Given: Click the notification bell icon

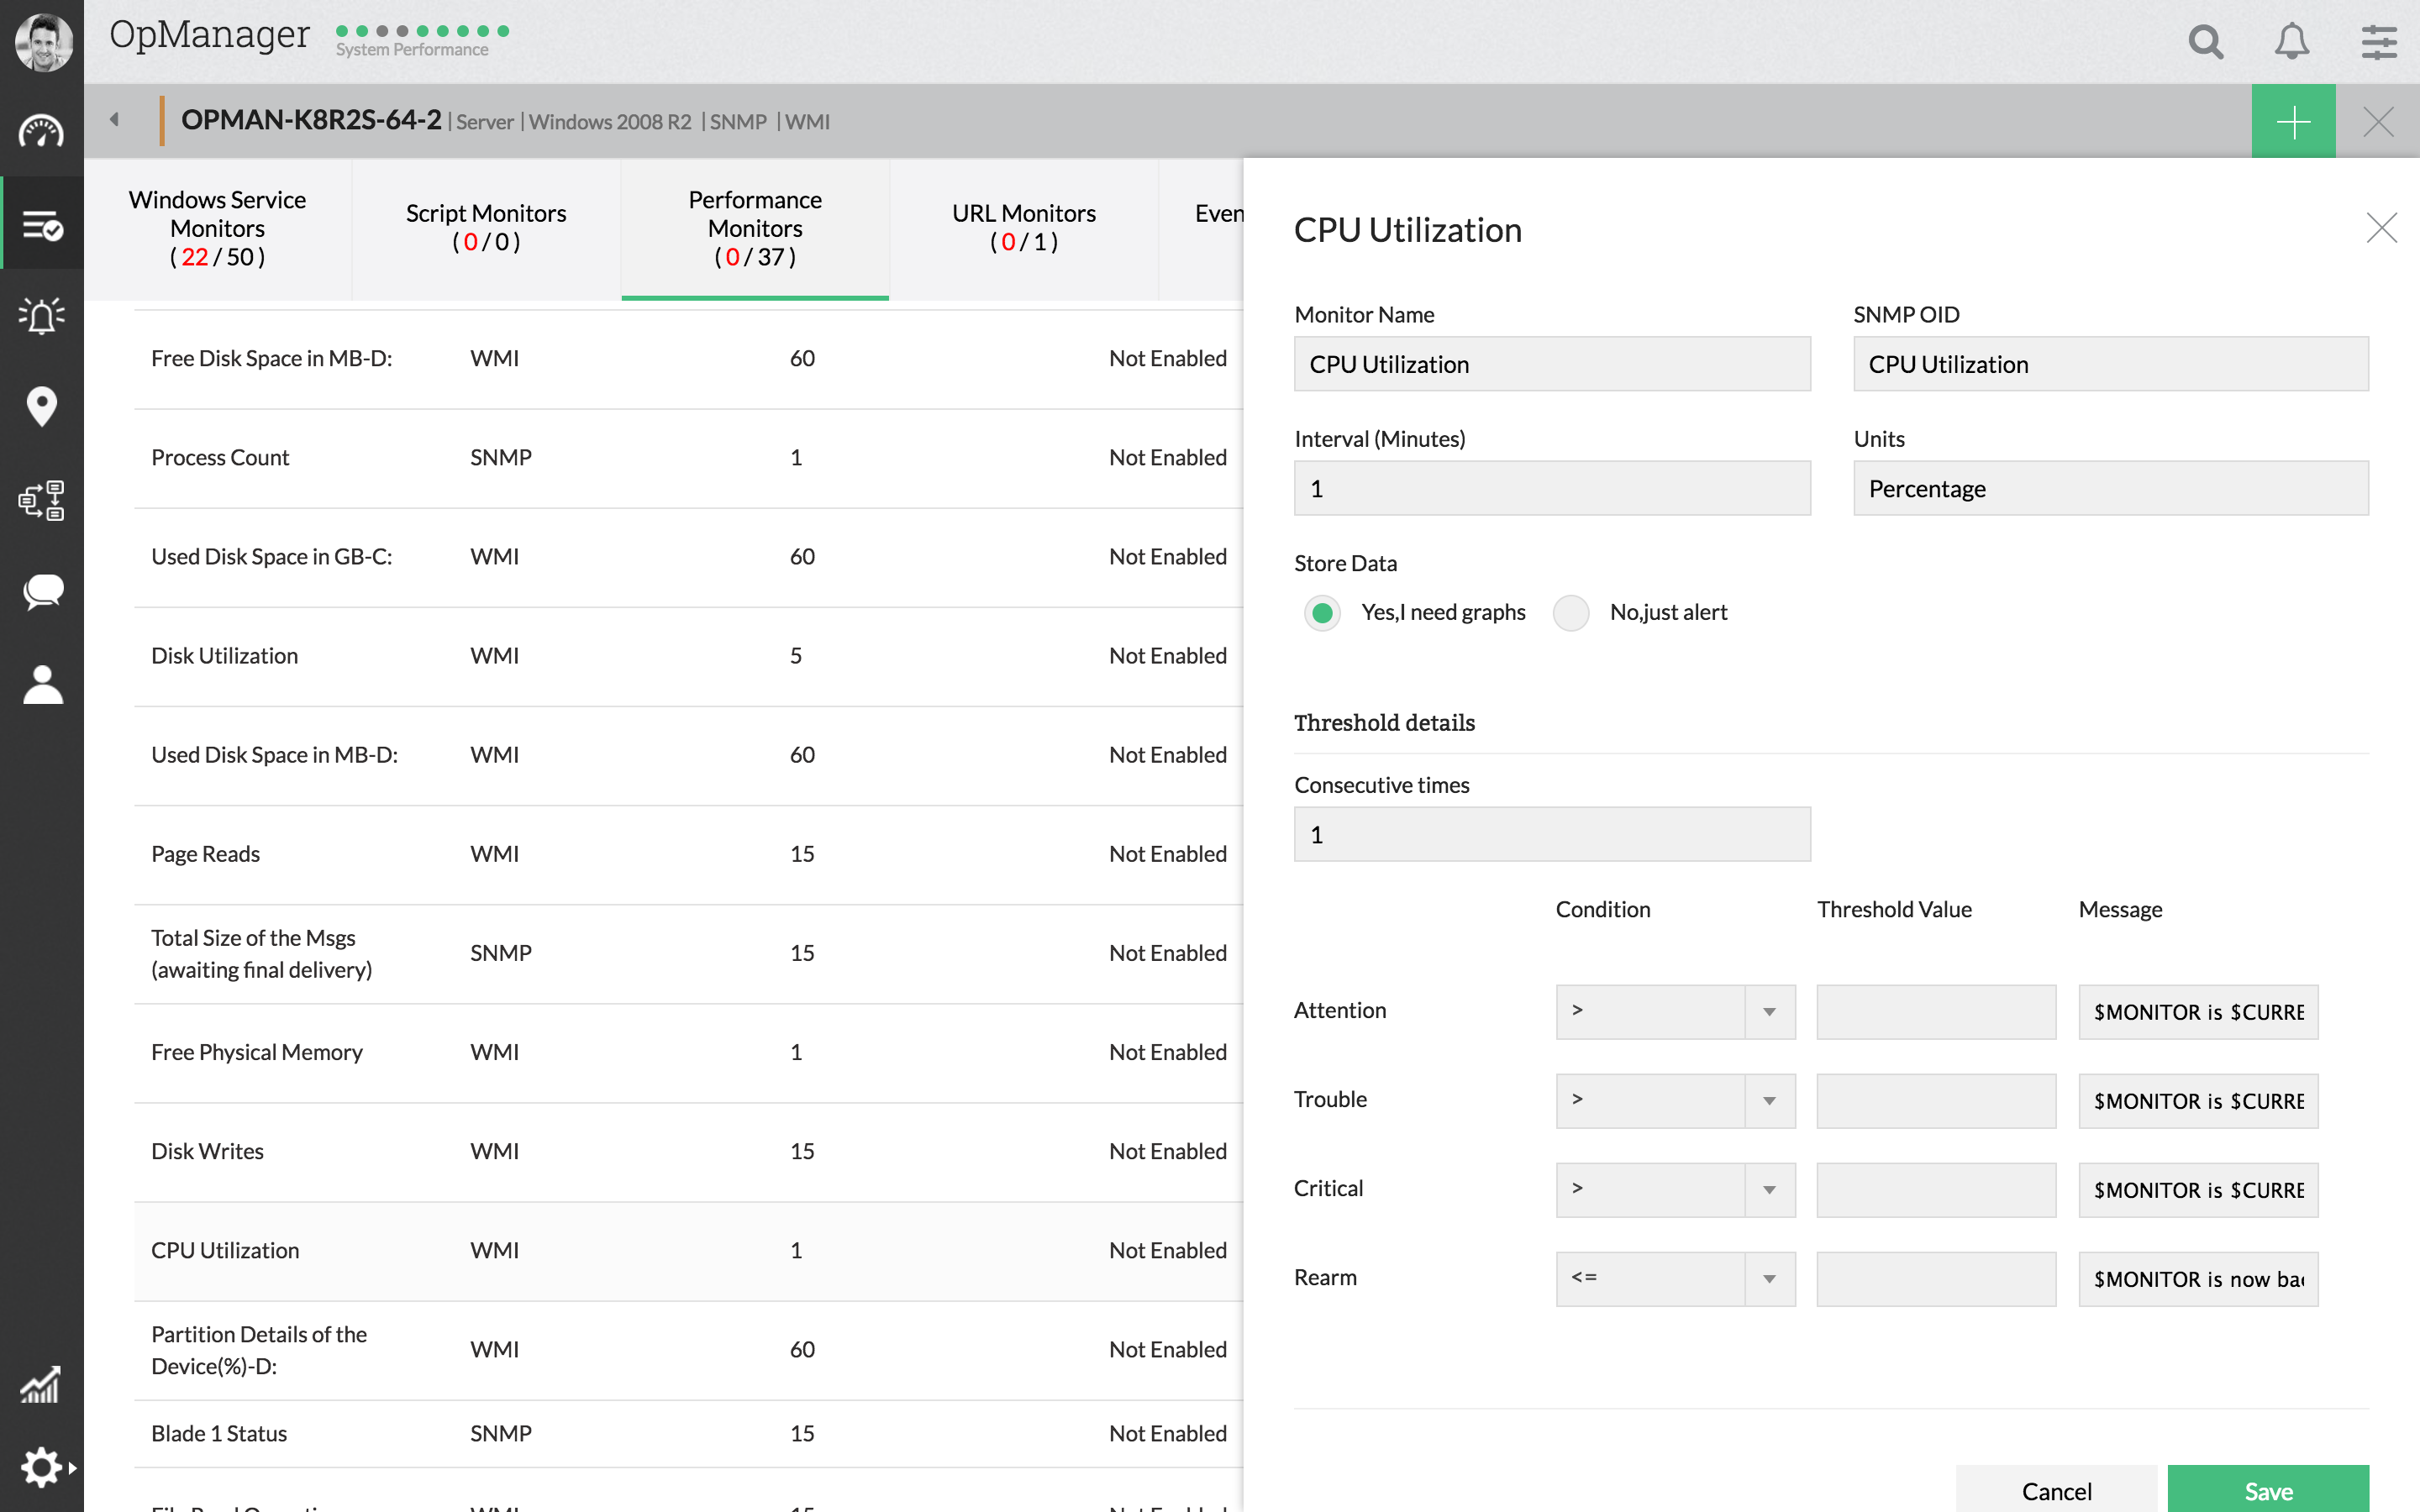Looking at the screenshot, I should 2292,42.
